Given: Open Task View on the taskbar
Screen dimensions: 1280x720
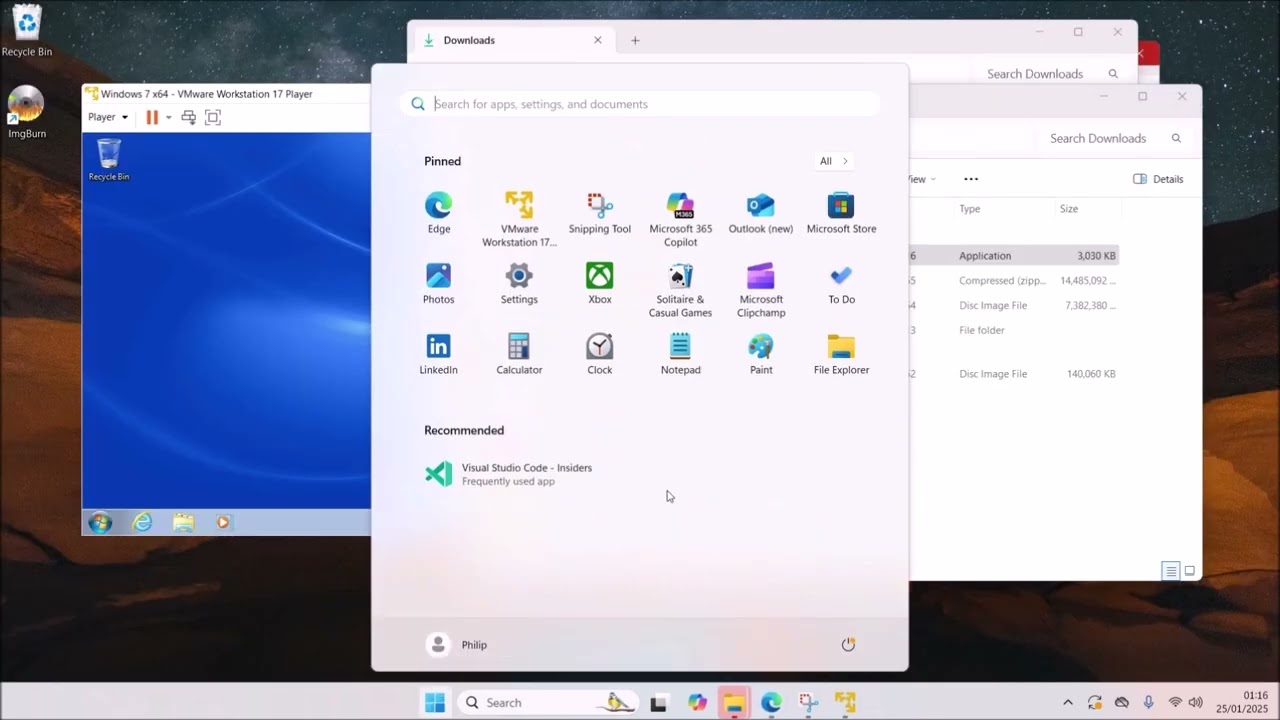Looking at the screenshot, I should 658,703.
